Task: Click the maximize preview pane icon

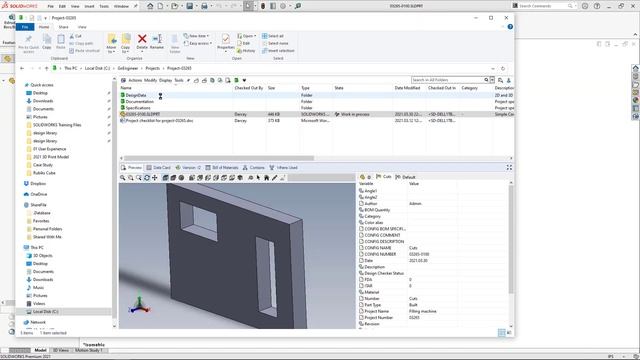Action: tap(509, 167)
